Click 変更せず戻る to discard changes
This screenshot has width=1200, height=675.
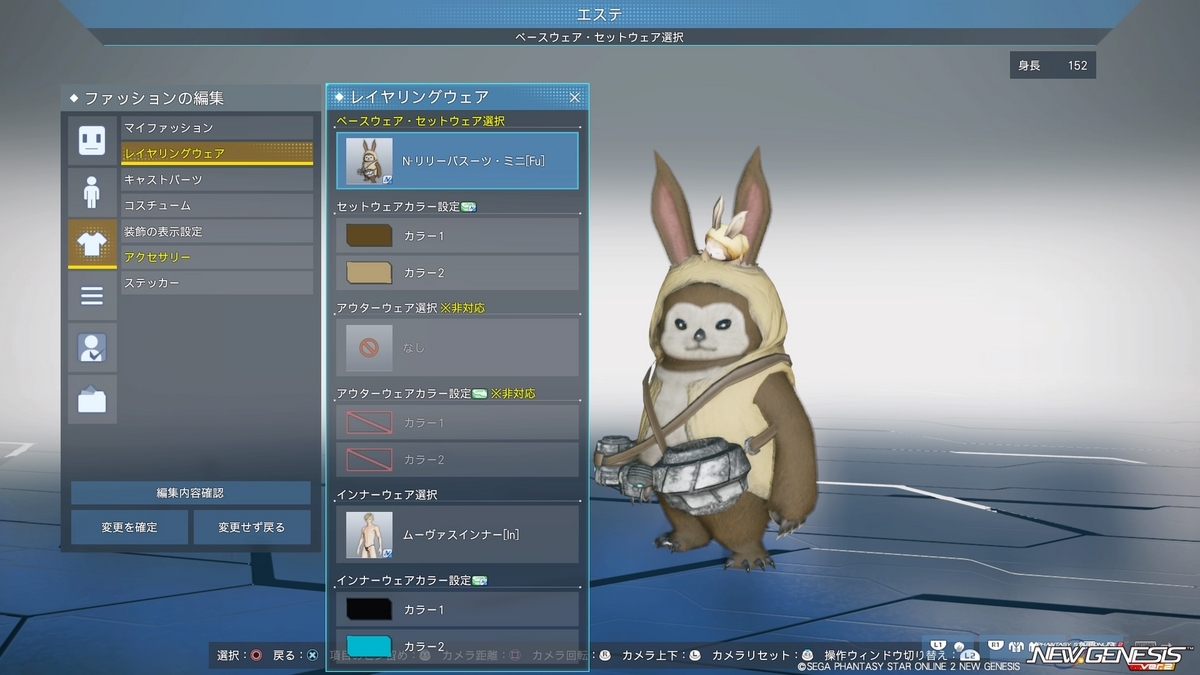tap(252, 527)
